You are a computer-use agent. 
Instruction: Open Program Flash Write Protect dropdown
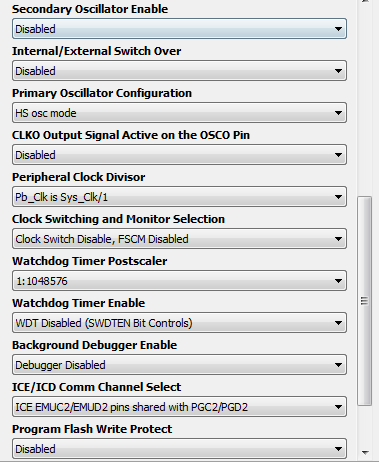coord(179,449)
